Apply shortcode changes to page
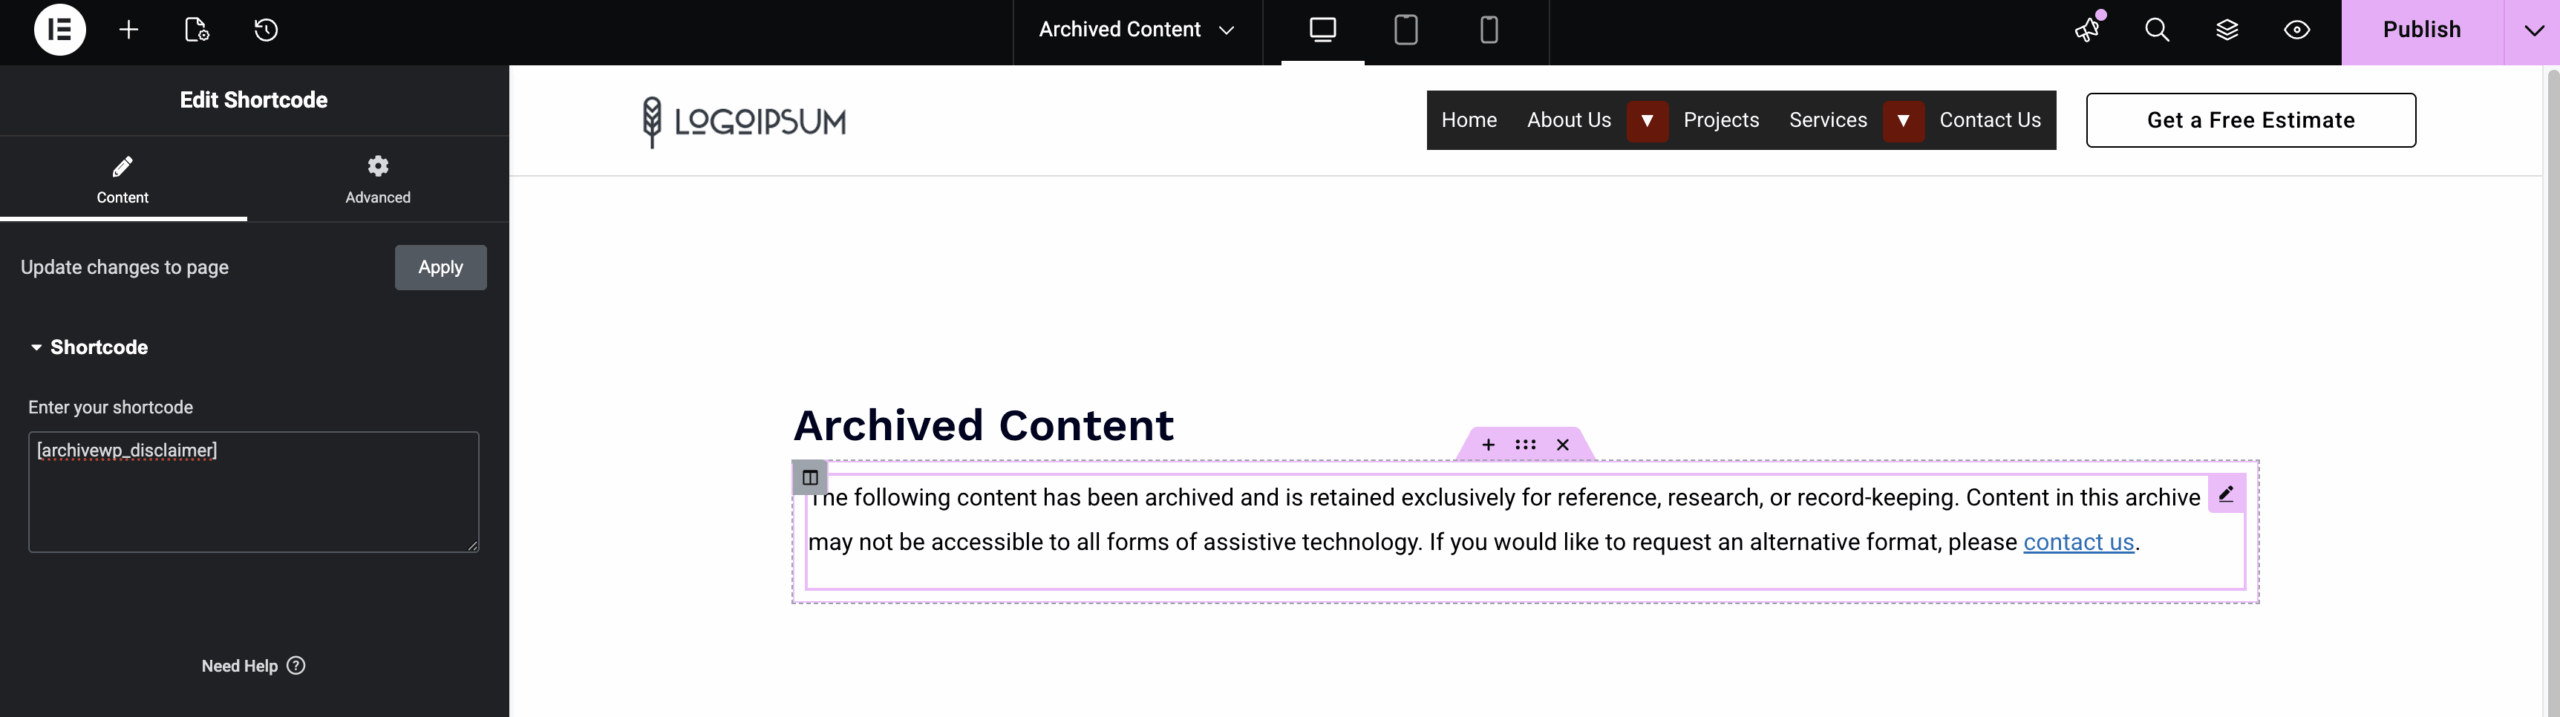The height and width of the screenshot is (717, 2560). tap(441, 267)
